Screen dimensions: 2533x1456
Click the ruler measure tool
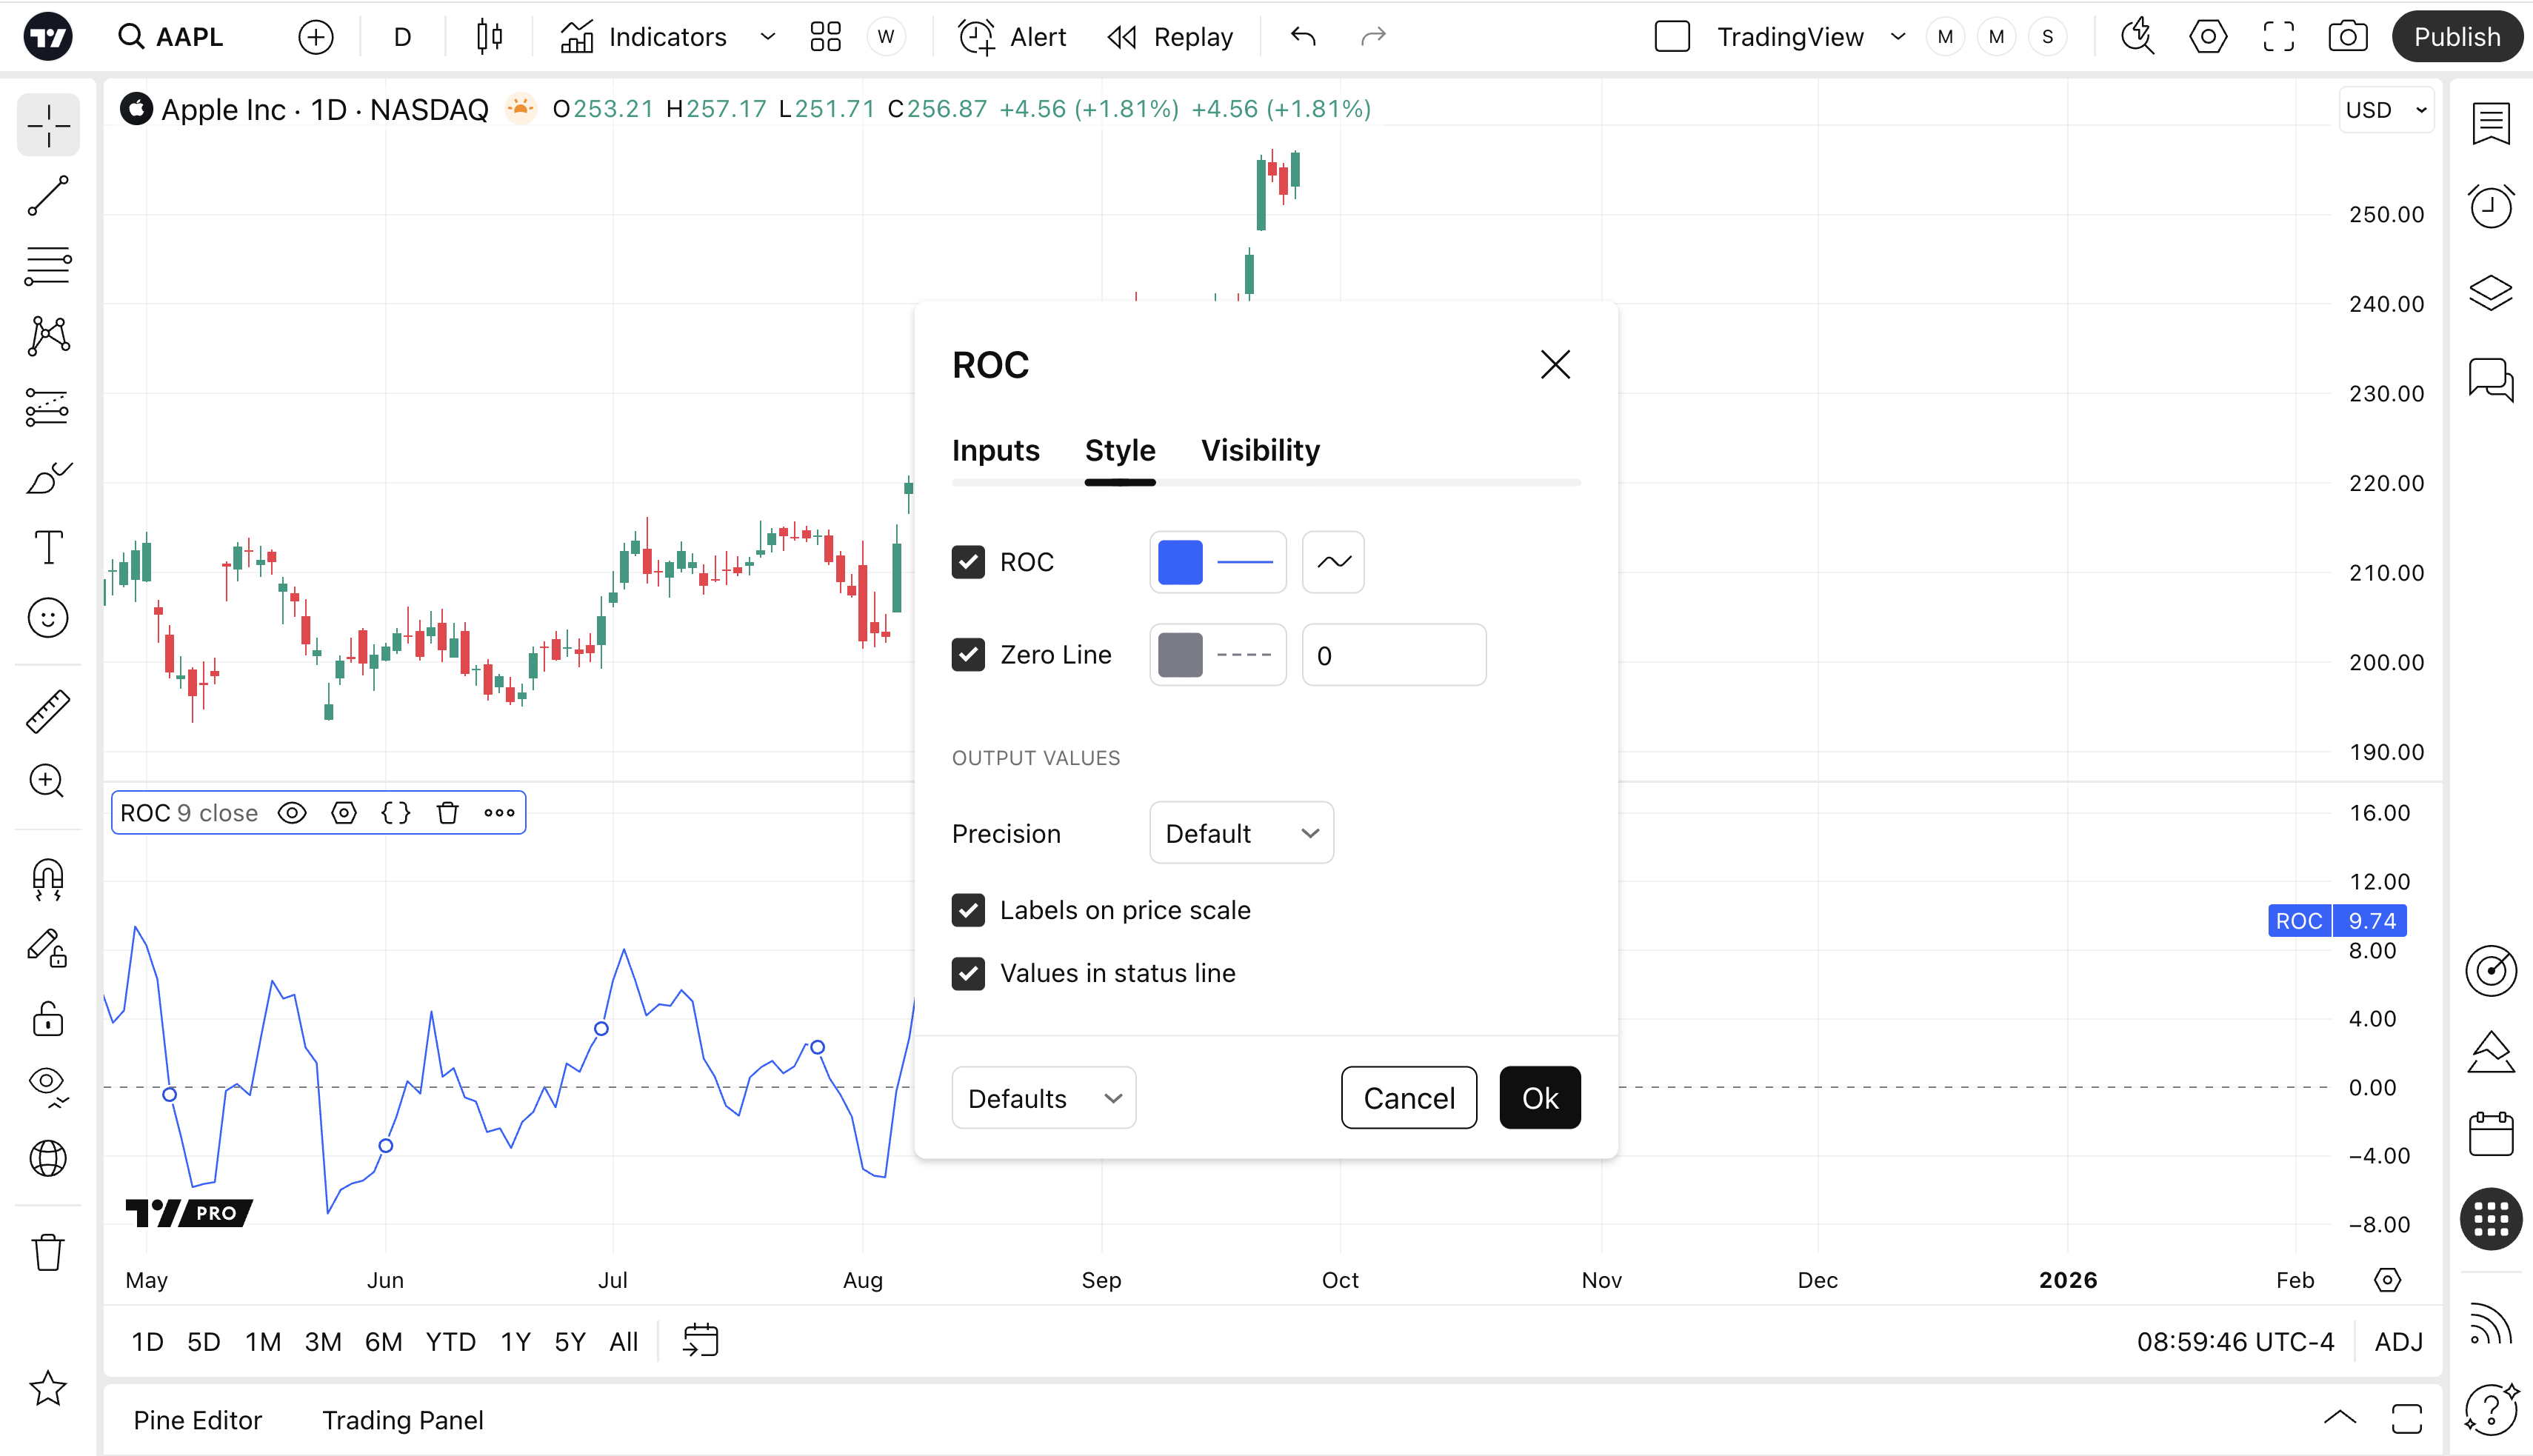point(48,711)
